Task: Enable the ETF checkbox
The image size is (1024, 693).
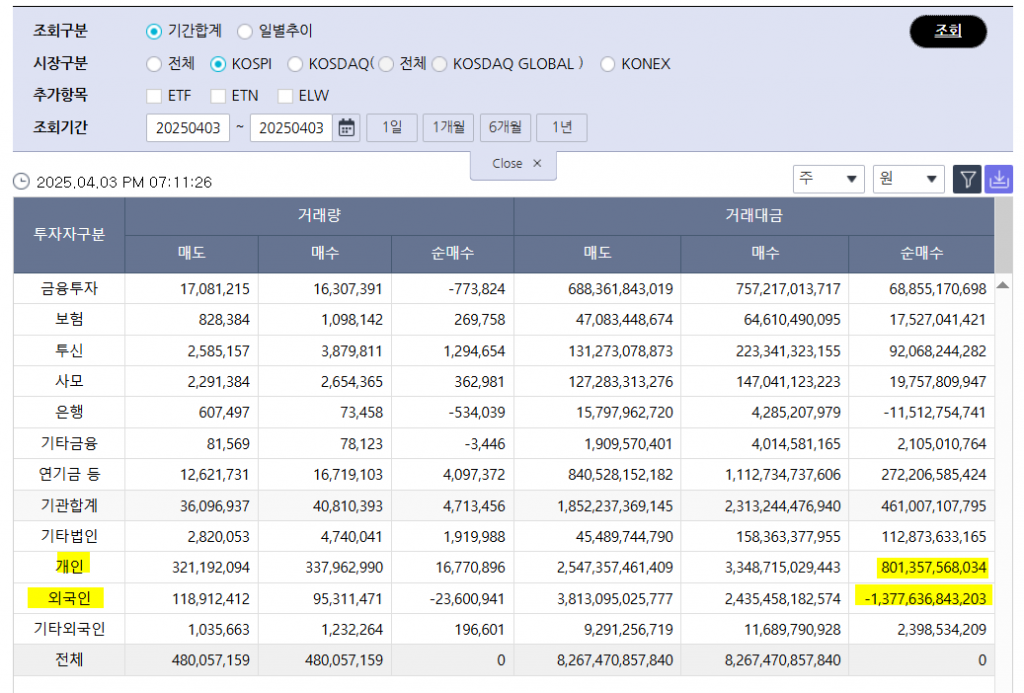Action: (x=153, y=96)
